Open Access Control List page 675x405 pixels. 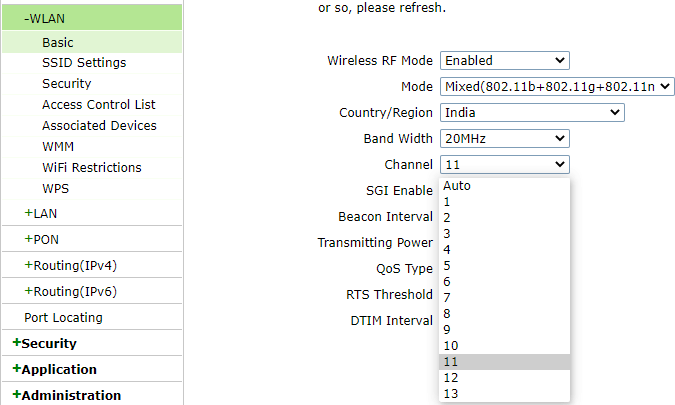pos(99,105)
